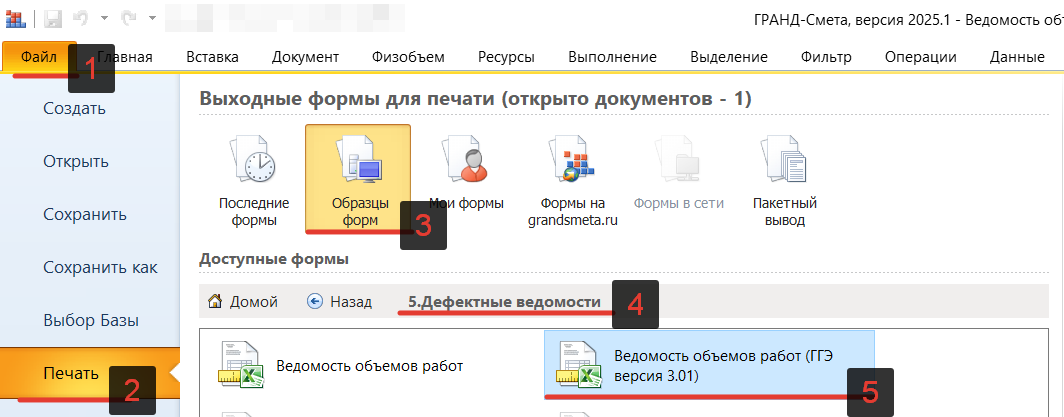Viewport: 1064px width, 417px height.
Task: Click the Redo arrow in quick access toolbar
Action: click(x=128, y=18)
